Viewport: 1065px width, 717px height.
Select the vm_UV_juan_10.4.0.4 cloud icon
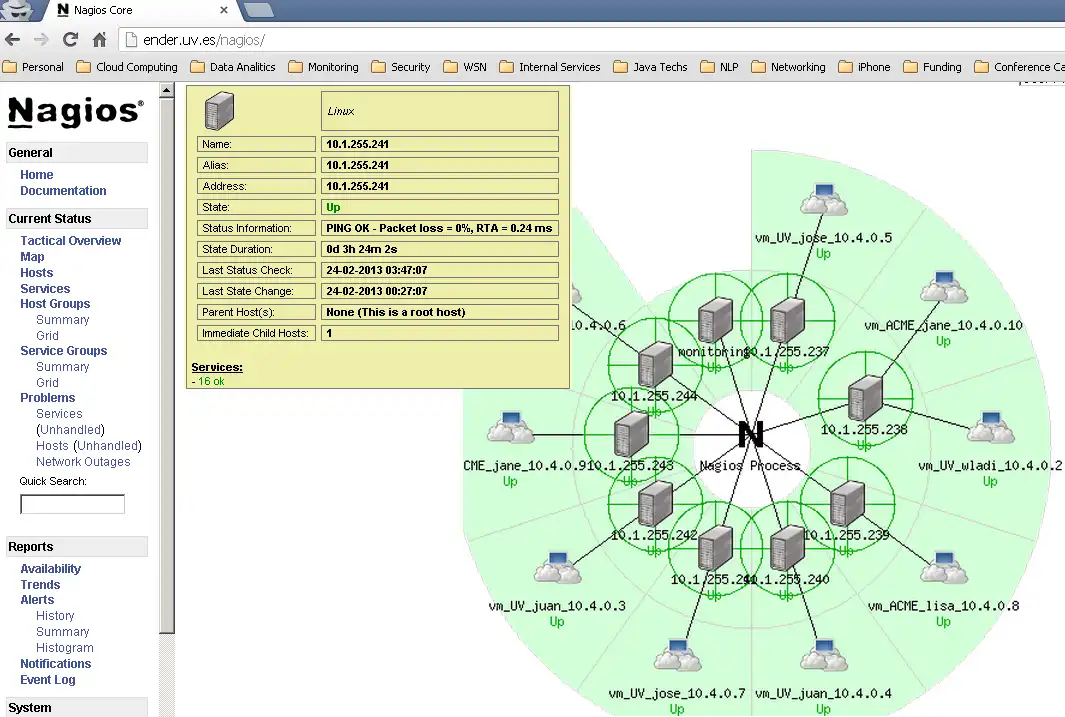coord(823,655)
